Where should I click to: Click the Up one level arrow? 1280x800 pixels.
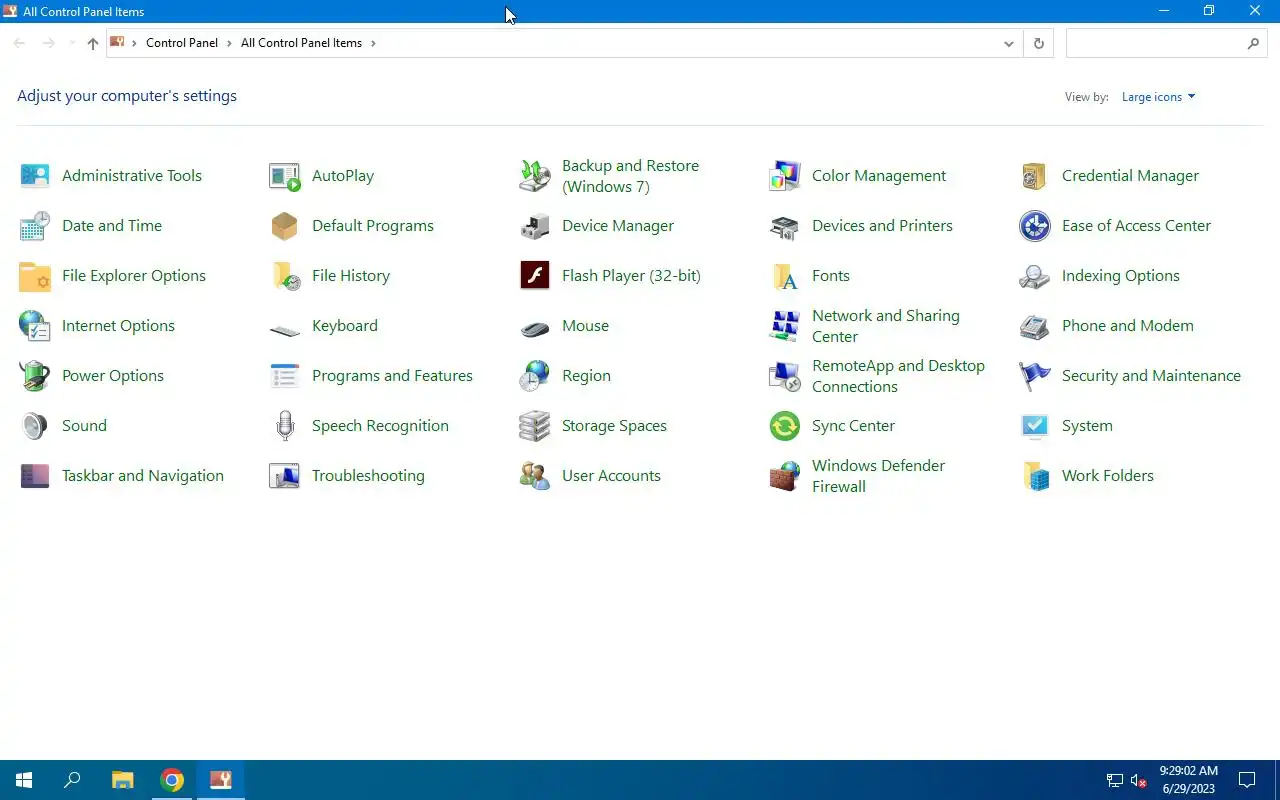point(93,43)
